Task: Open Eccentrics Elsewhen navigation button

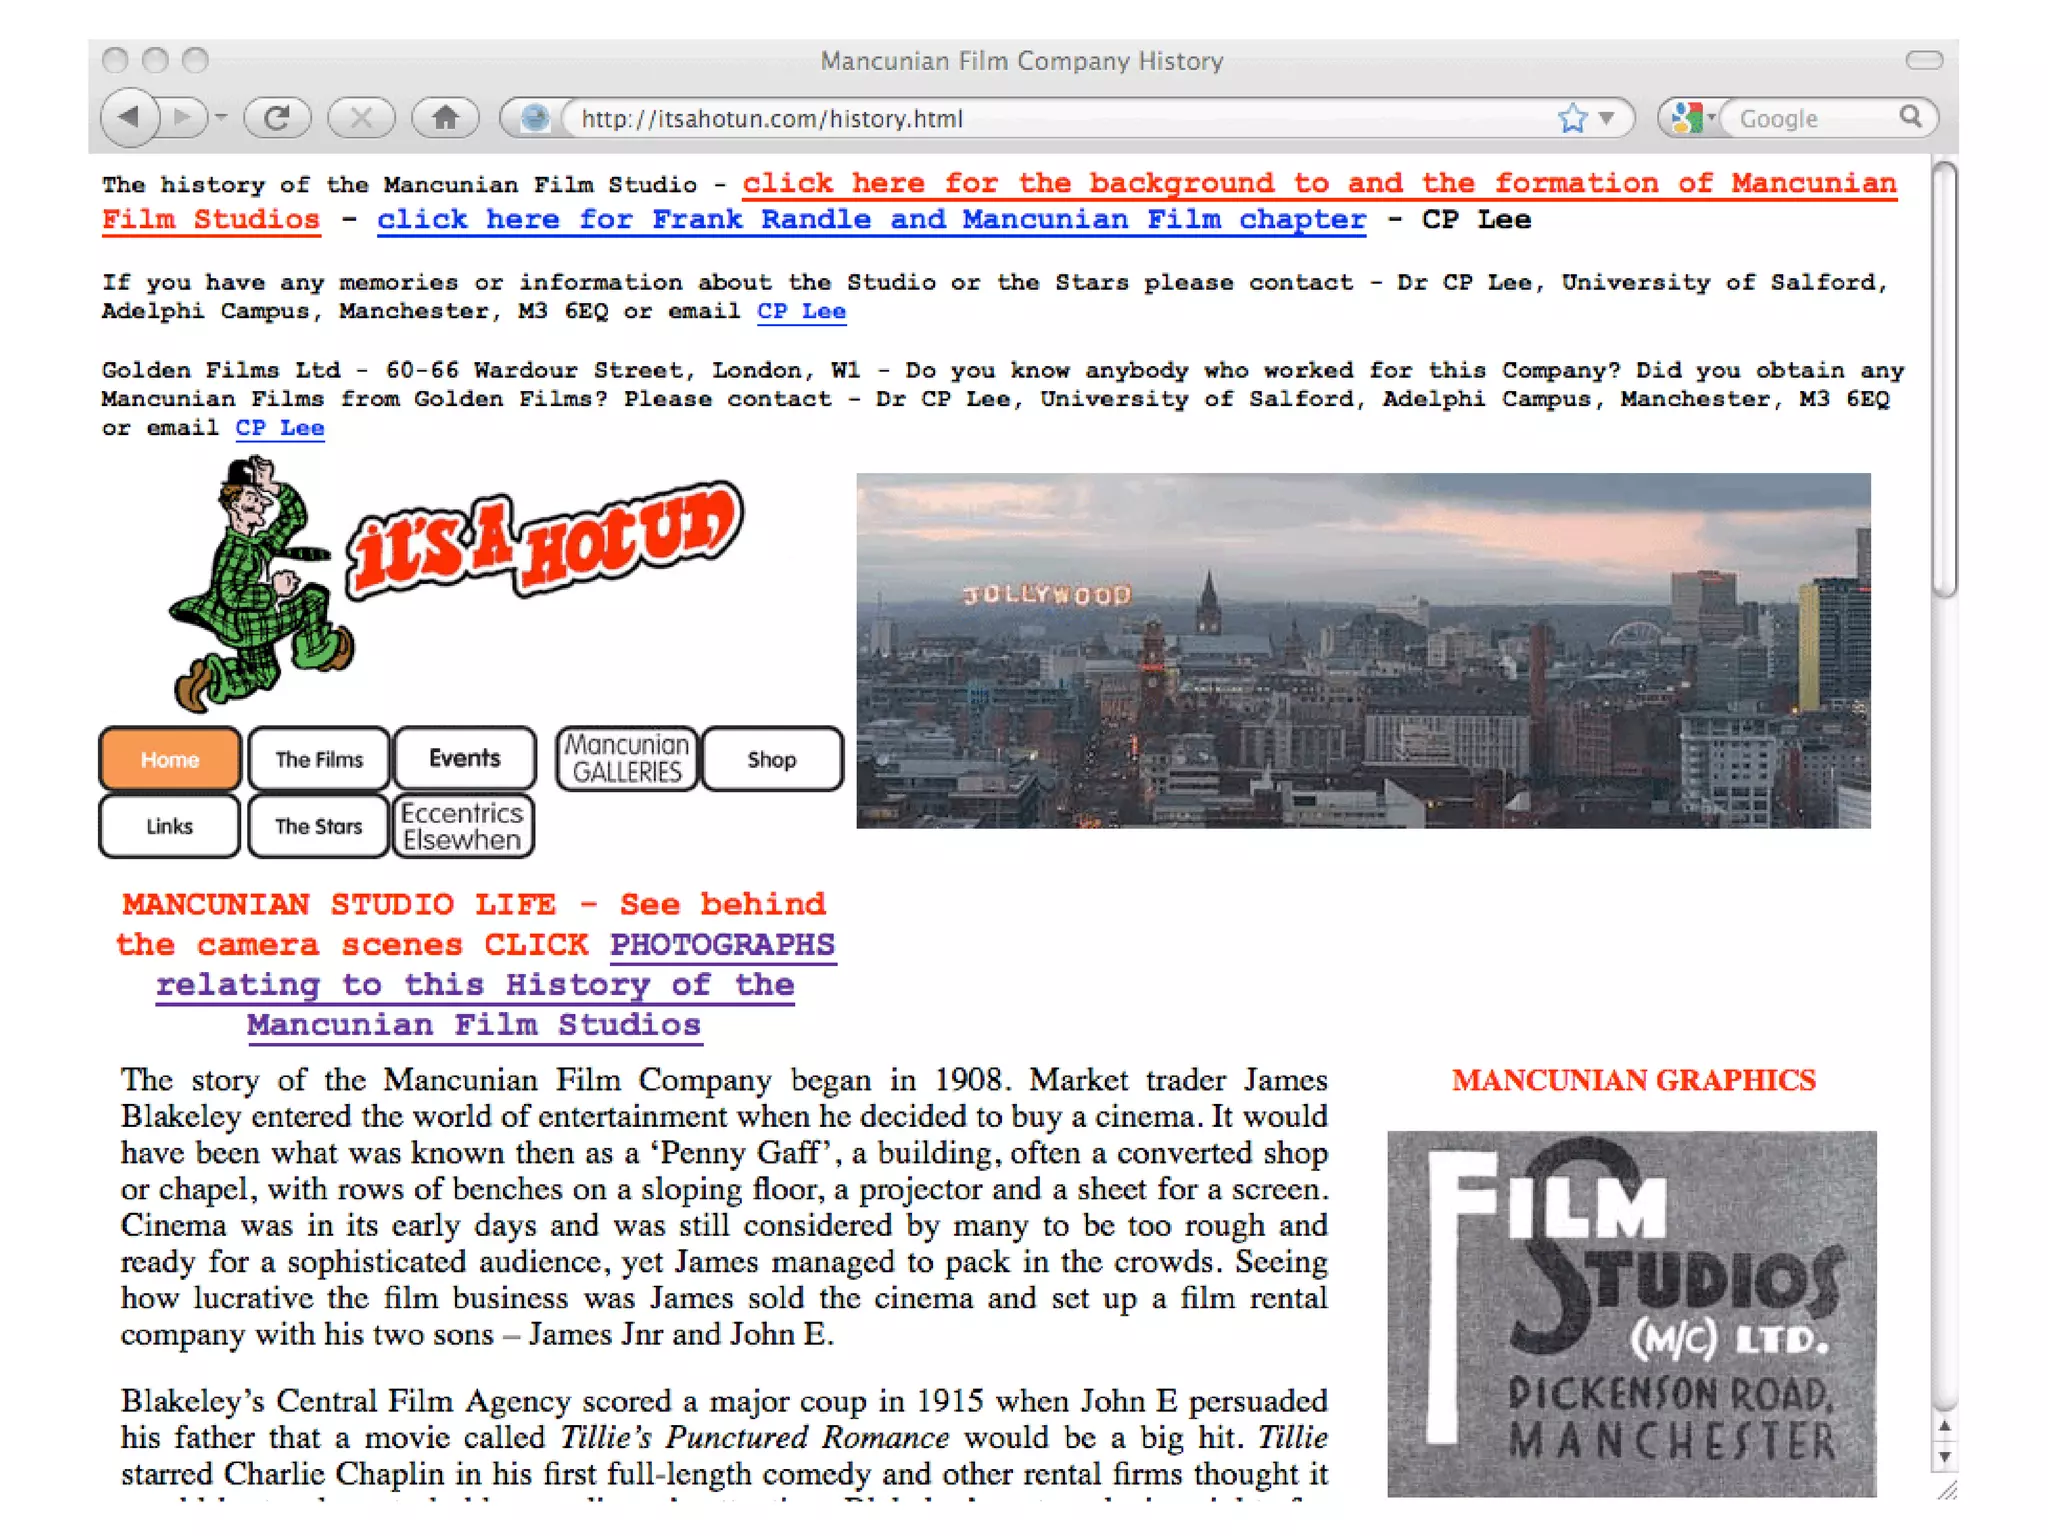Action: coord(463,826)
